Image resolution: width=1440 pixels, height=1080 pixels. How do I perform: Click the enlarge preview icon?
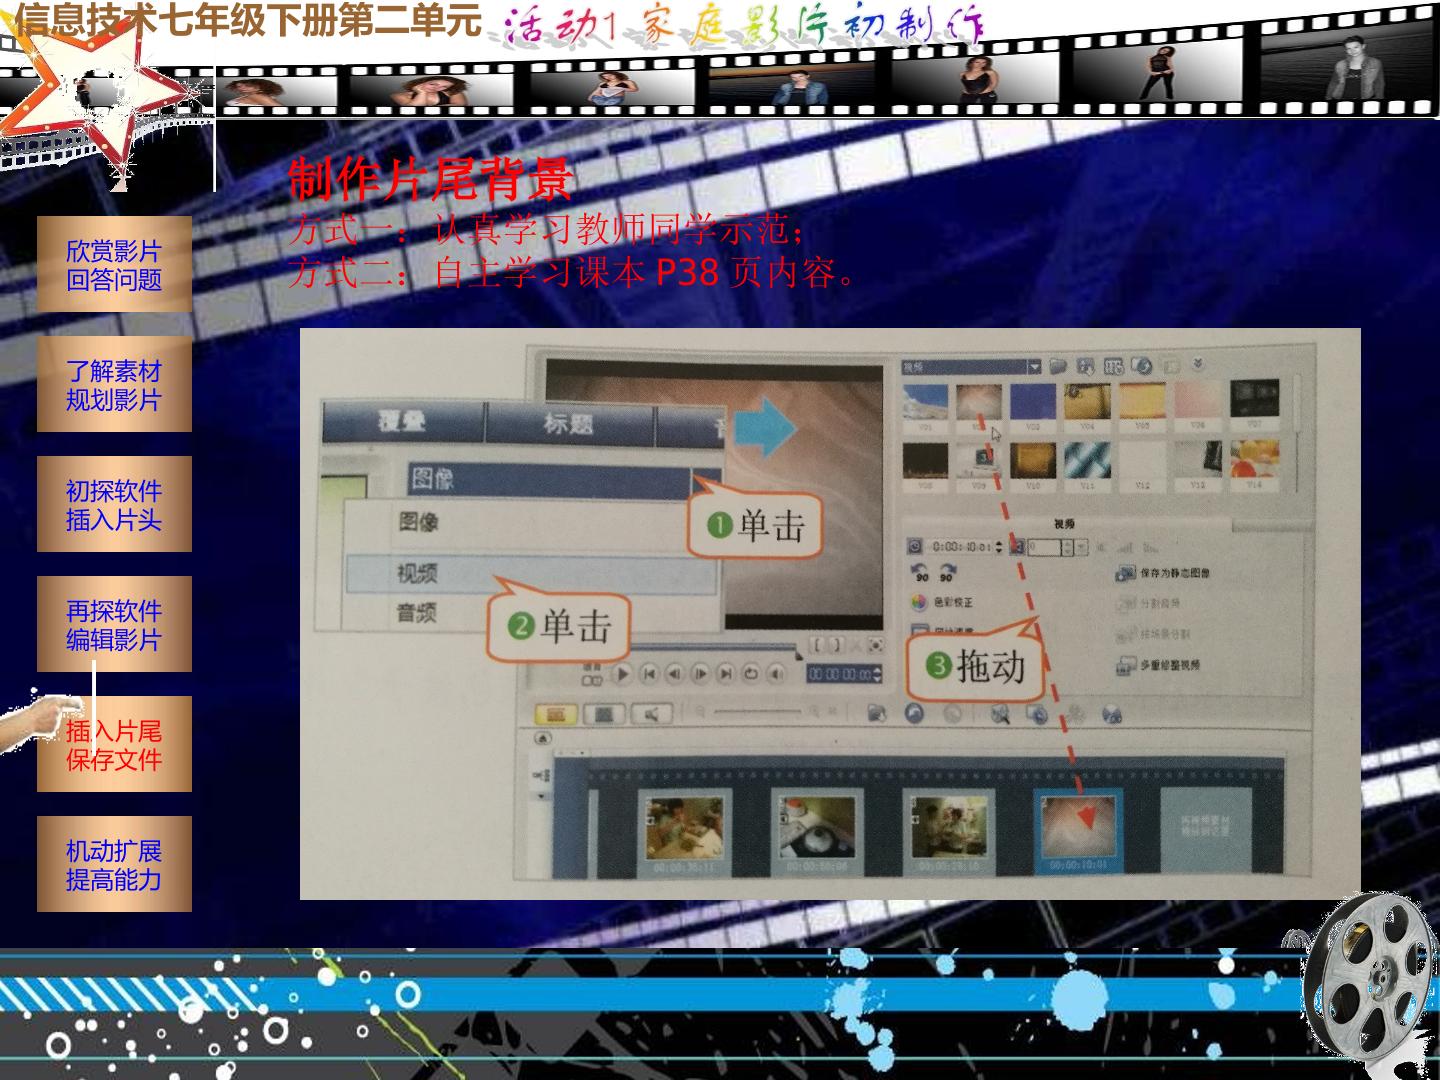tap(875, 646)
